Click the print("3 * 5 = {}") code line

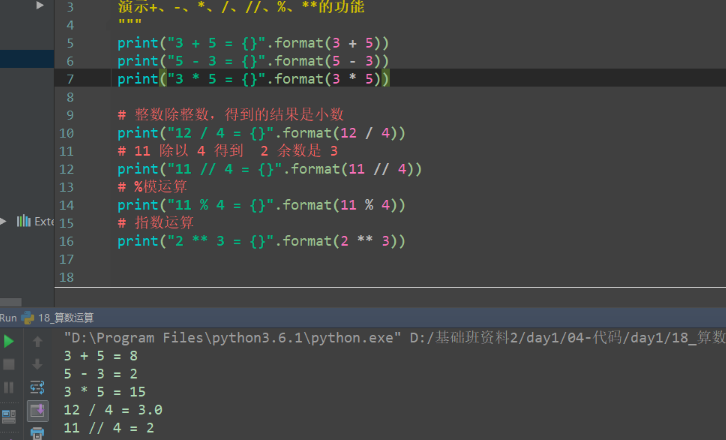coord(253,79)
